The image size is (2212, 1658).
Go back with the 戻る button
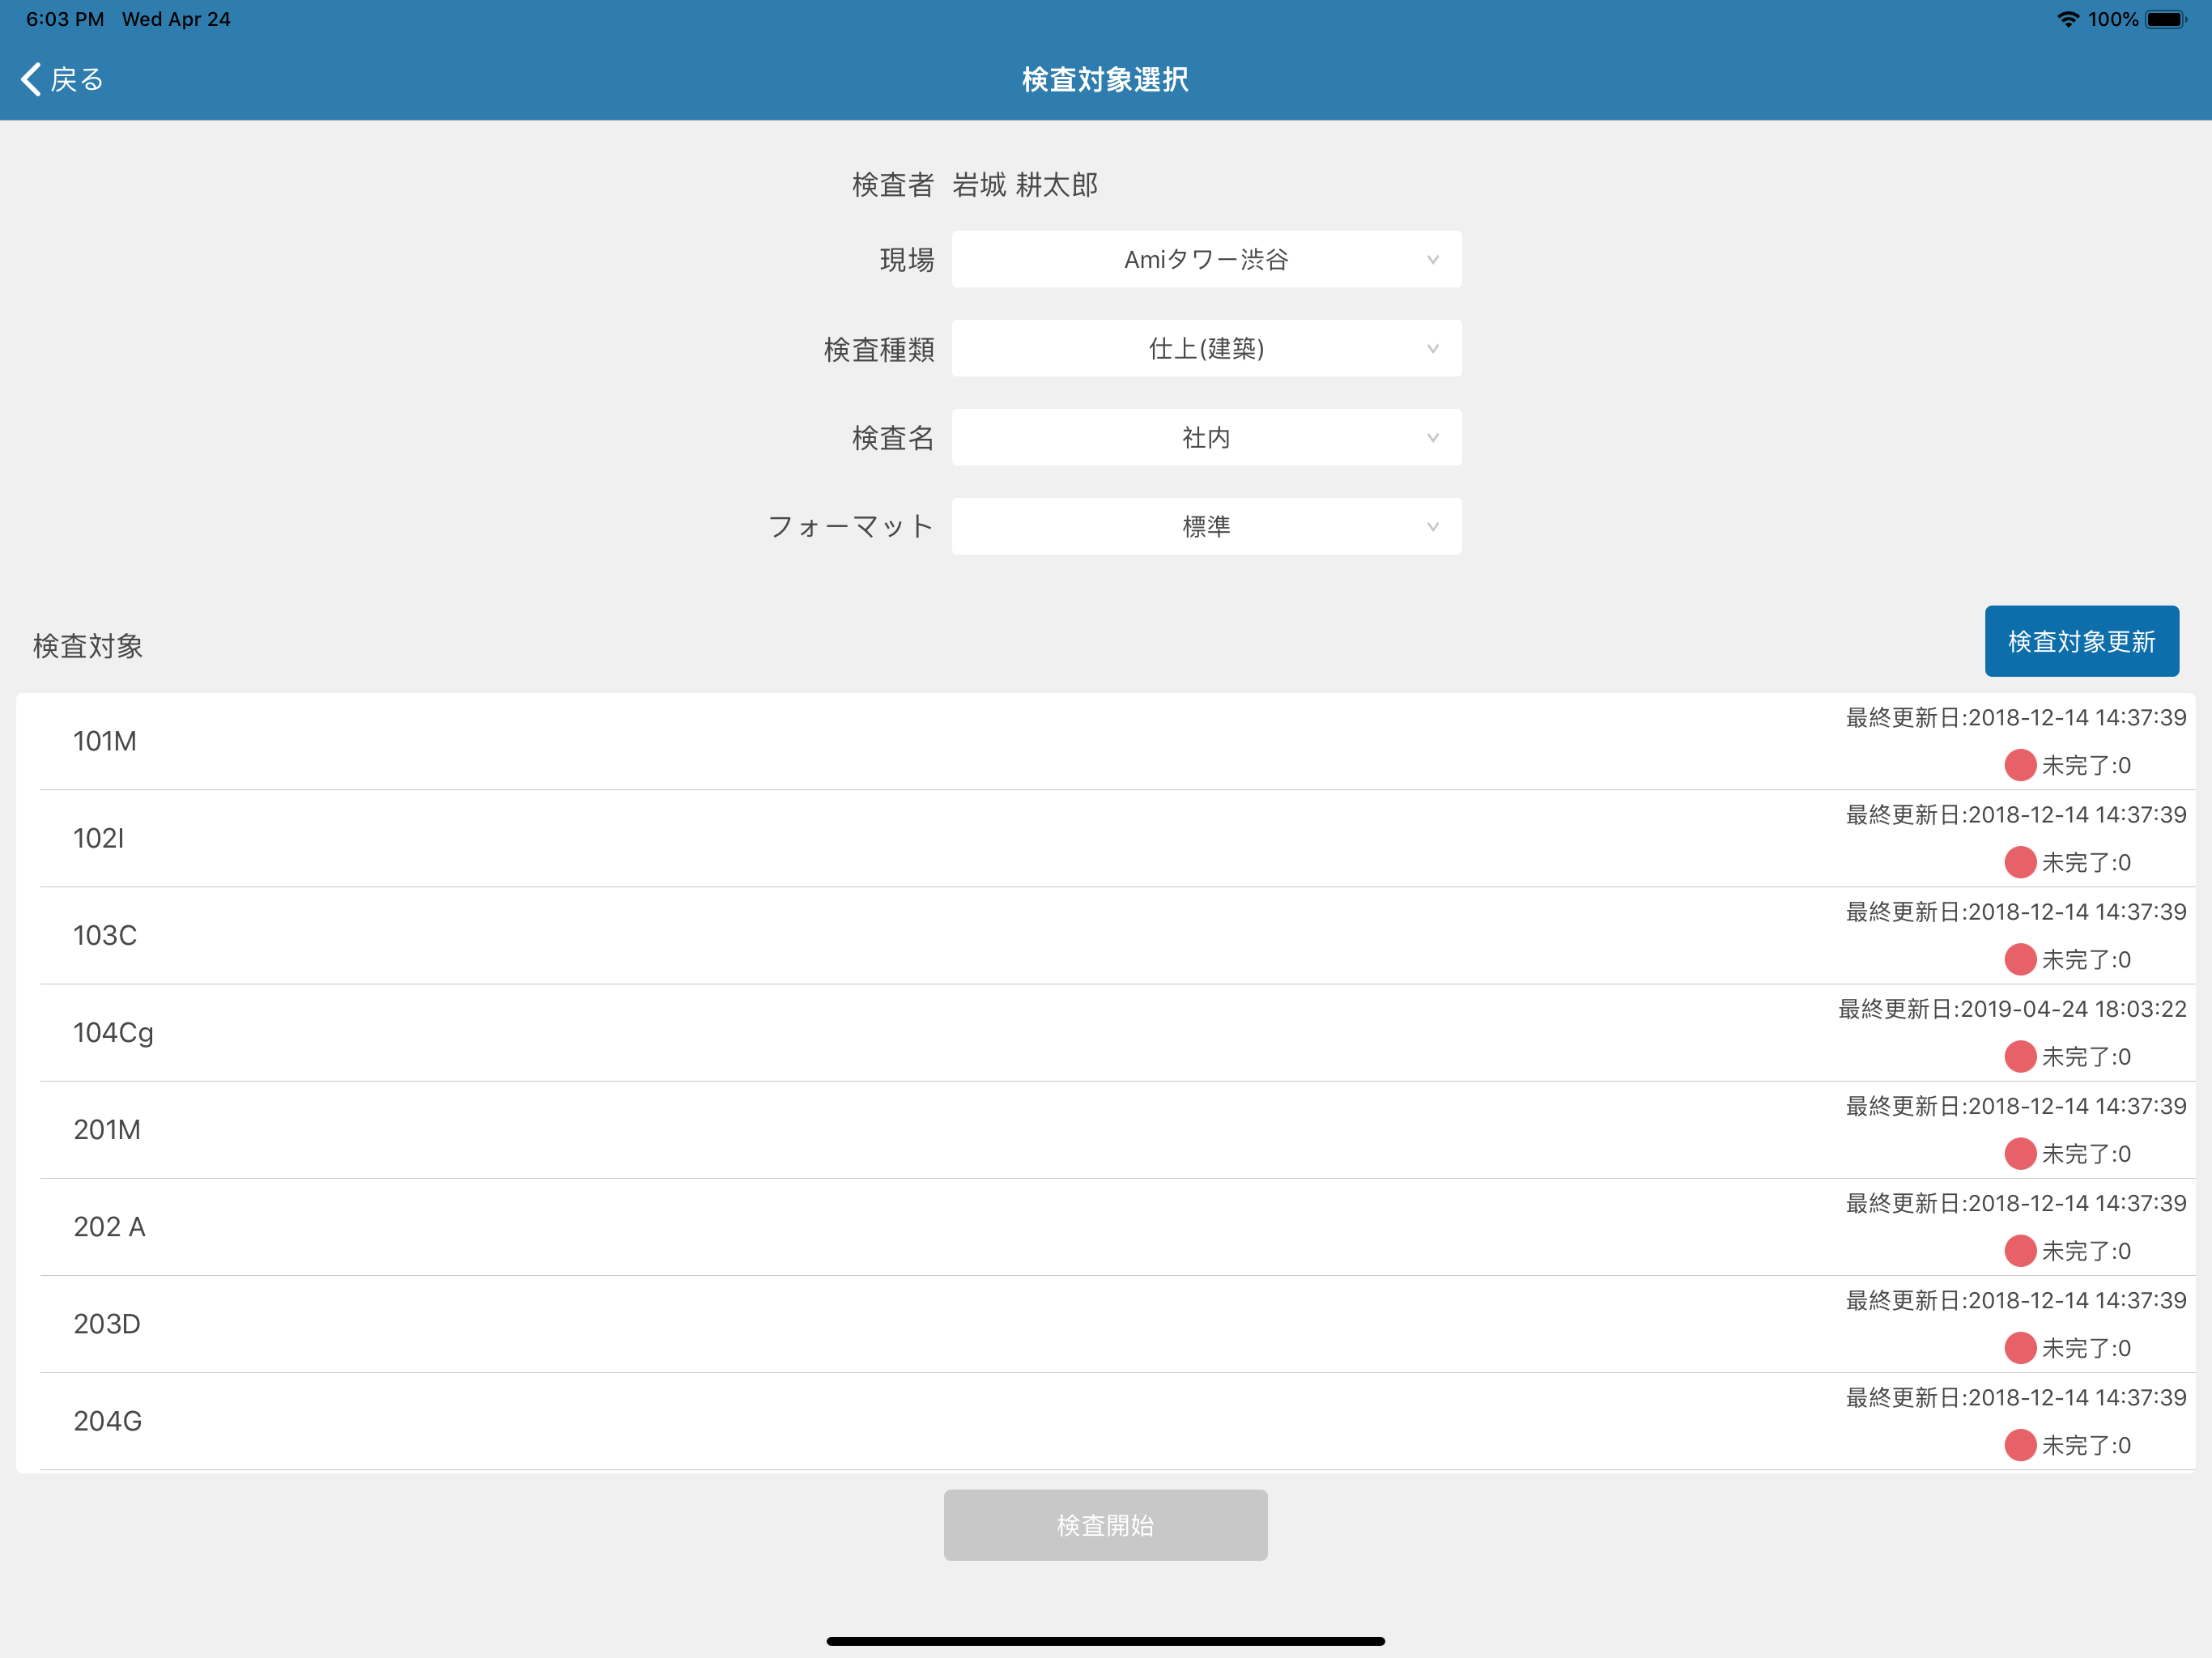tap(62, 79)
